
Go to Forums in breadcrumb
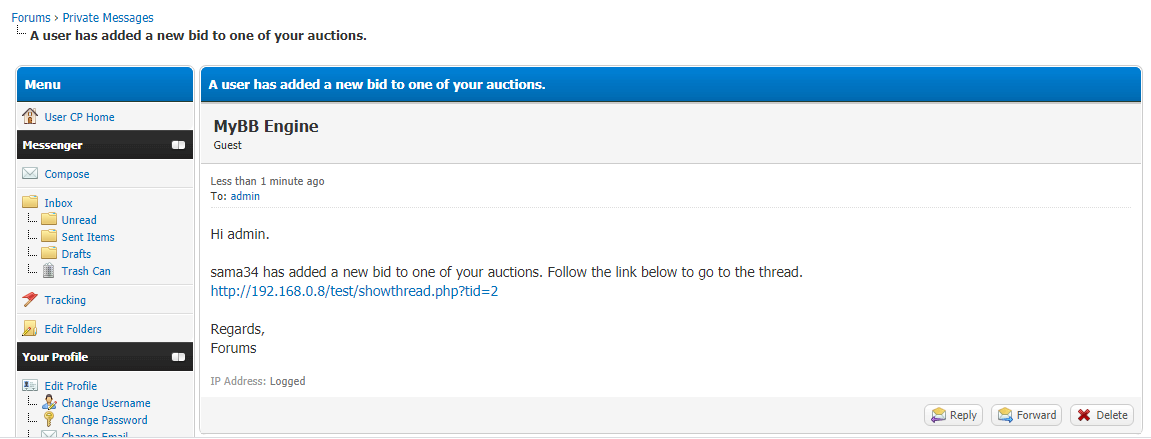[x=31, y=18]
